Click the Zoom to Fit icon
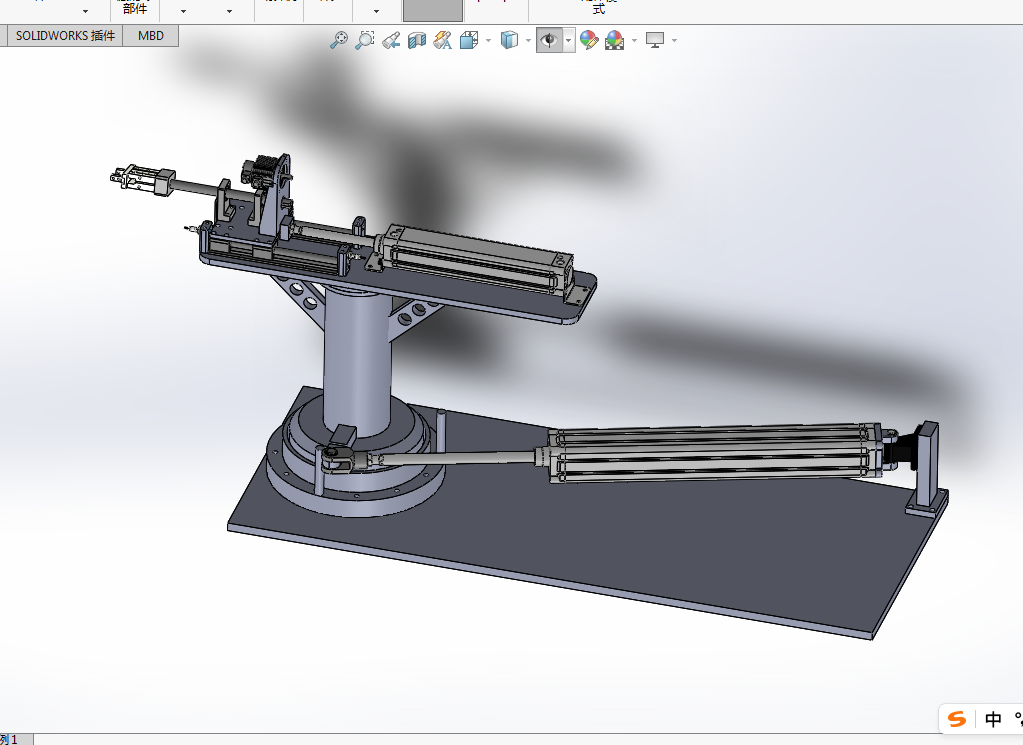This screenshot has width=1023, height=745. [x=340, y=40]
